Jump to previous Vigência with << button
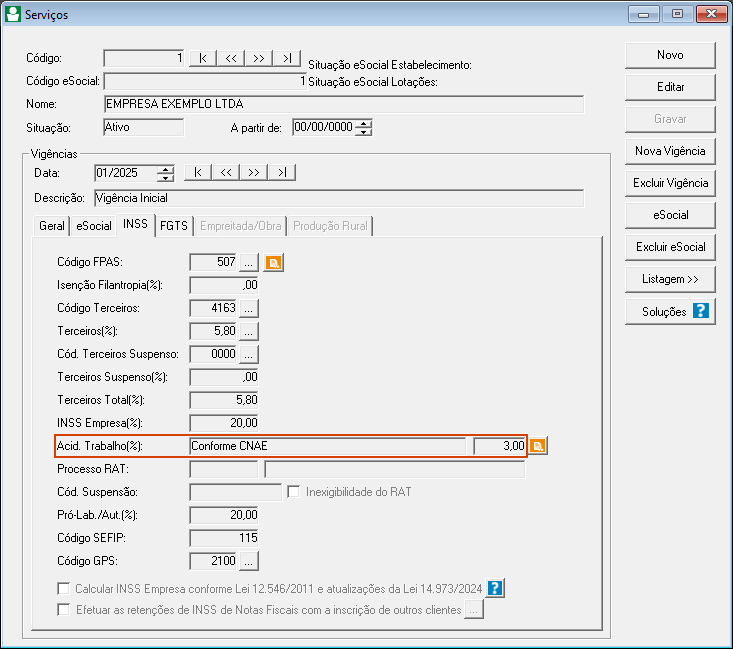 226,173
